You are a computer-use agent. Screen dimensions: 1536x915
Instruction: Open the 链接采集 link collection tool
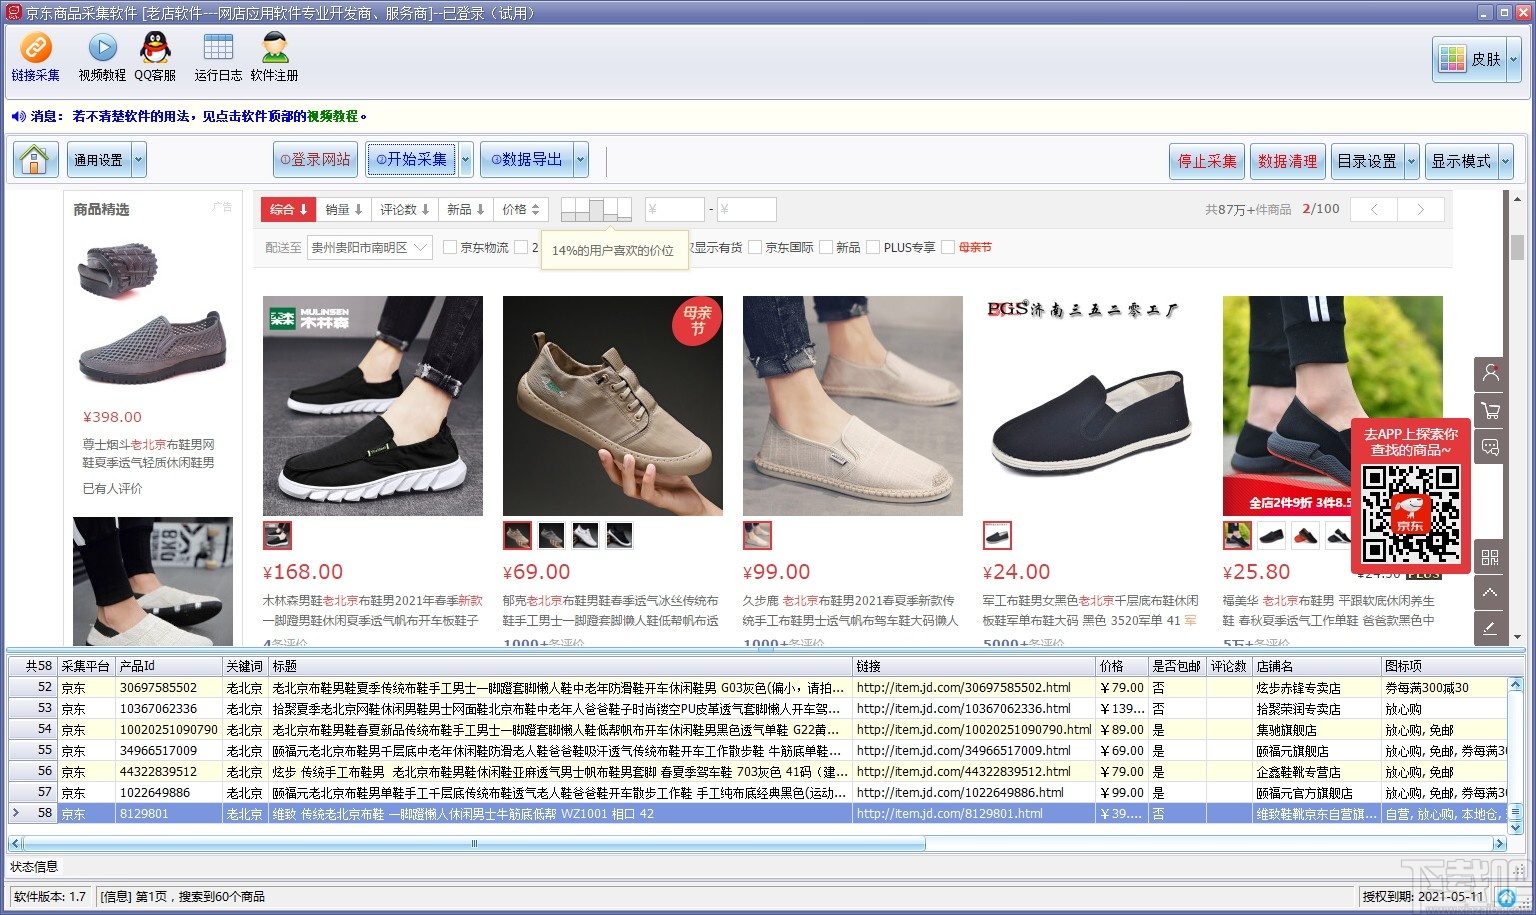pyautogui.click(x=36, y=57)
